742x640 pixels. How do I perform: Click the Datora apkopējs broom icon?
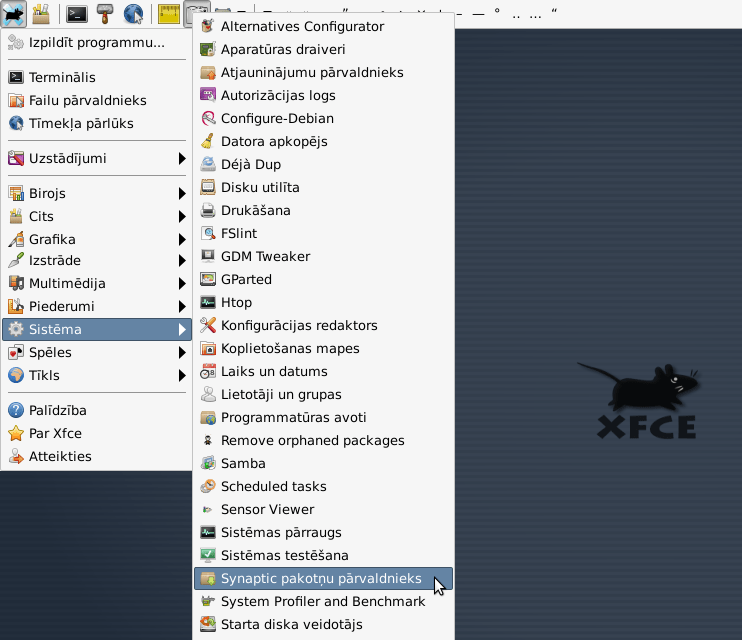point(208,141)
